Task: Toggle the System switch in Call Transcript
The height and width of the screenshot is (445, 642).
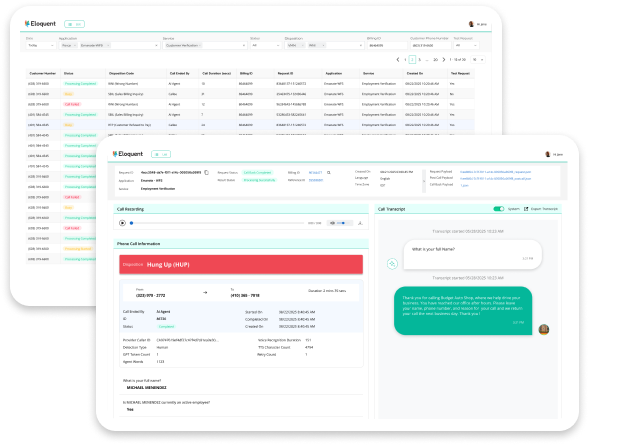Action: (498, 209)
